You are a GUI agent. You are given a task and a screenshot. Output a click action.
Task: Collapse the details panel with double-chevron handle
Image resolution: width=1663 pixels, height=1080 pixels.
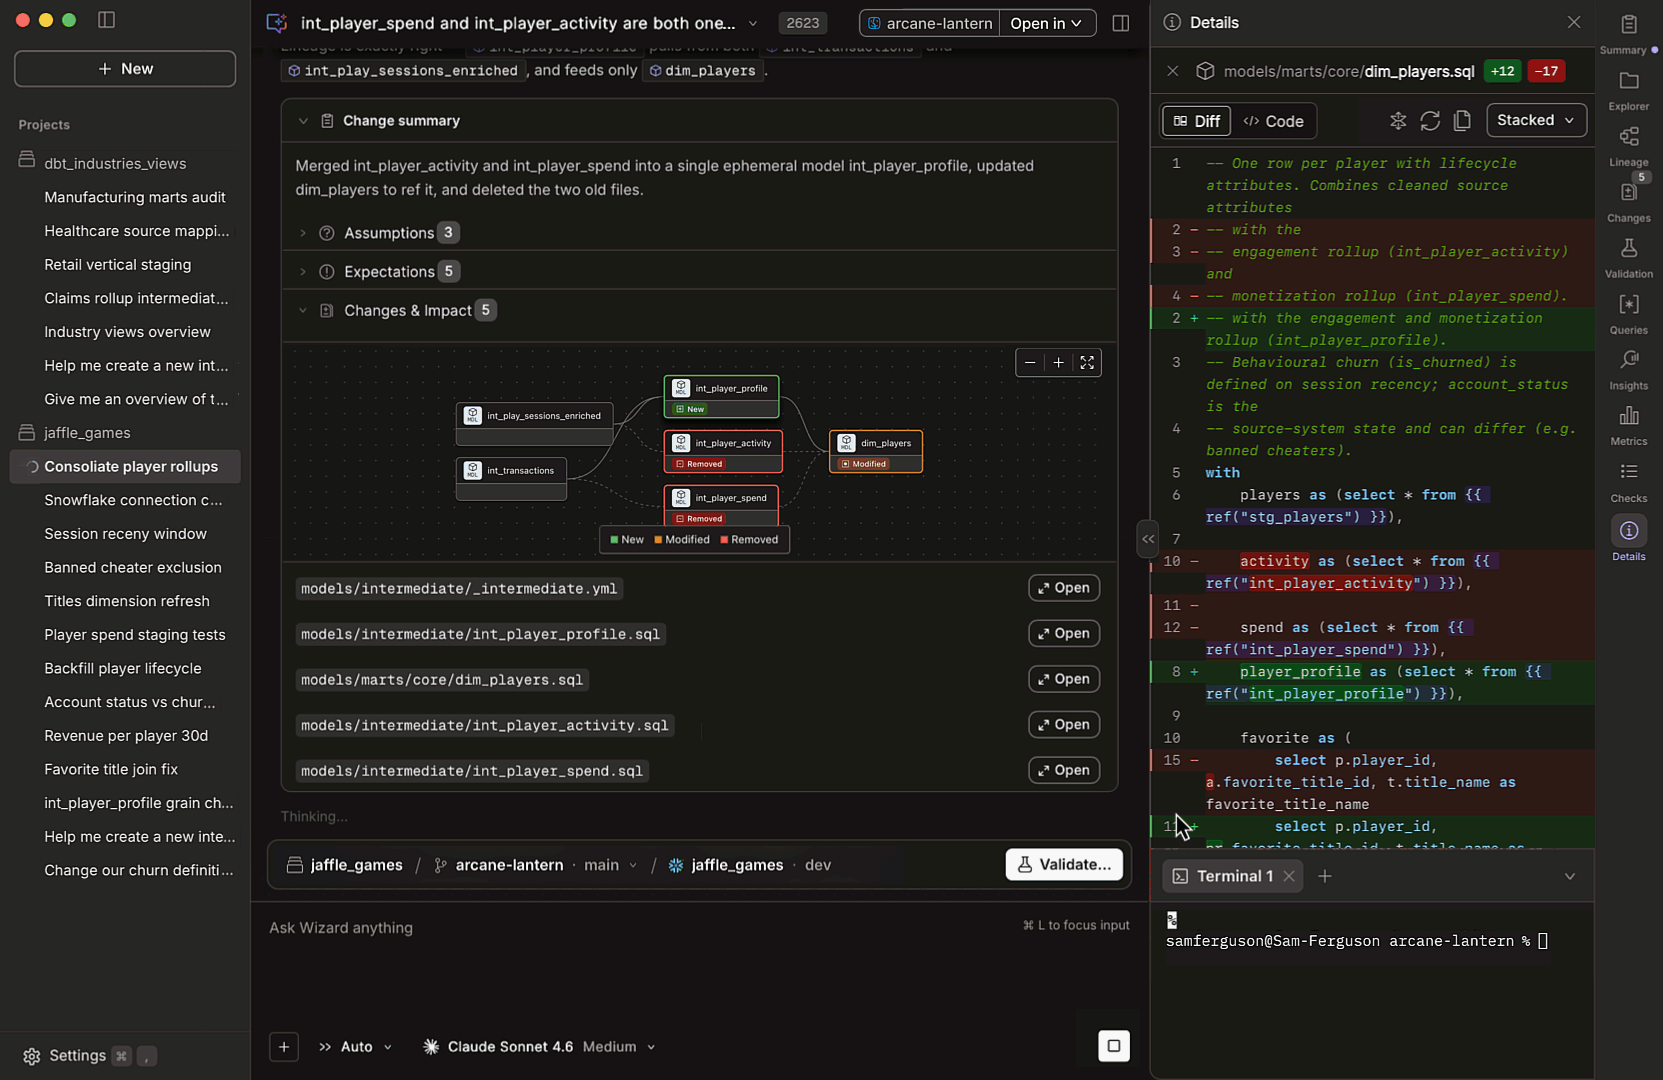(1148, 539)
